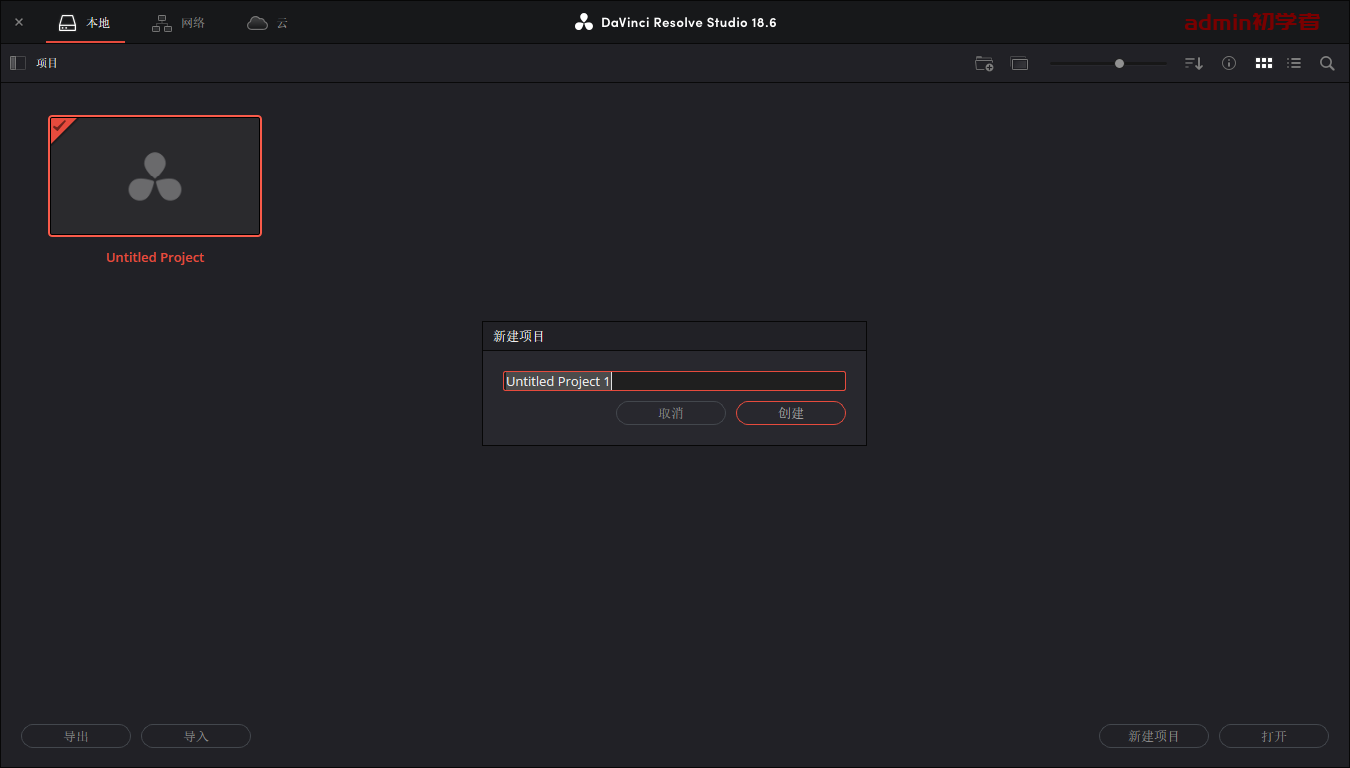
Task: Click the icon right of the new folder icon
Action: (x=1019, y=63)
